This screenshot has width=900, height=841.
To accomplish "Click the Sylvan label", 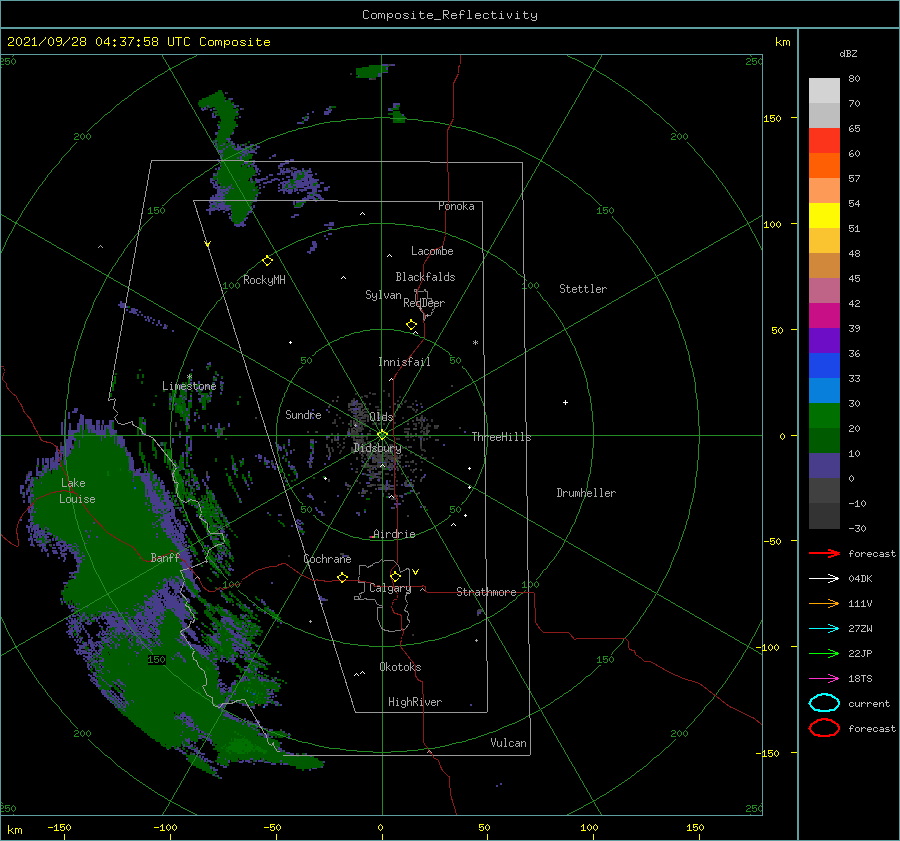I will [383, 295].
